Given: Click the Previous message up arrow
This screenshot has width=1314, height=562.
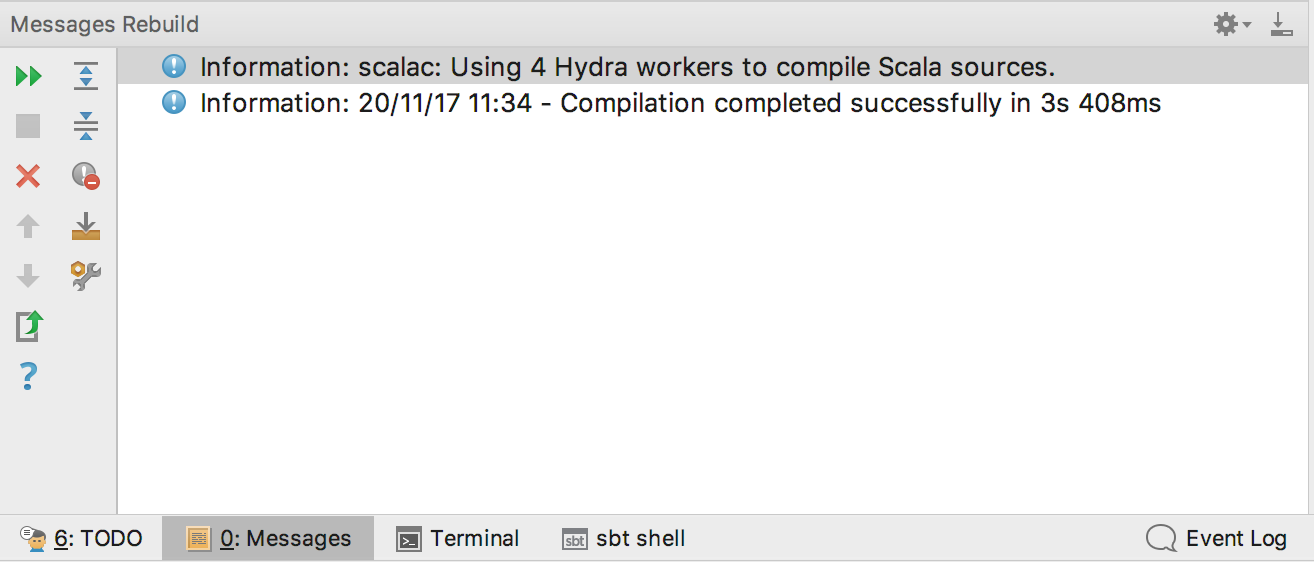Looking at the screenshot, I should click(x=28, y=226).
